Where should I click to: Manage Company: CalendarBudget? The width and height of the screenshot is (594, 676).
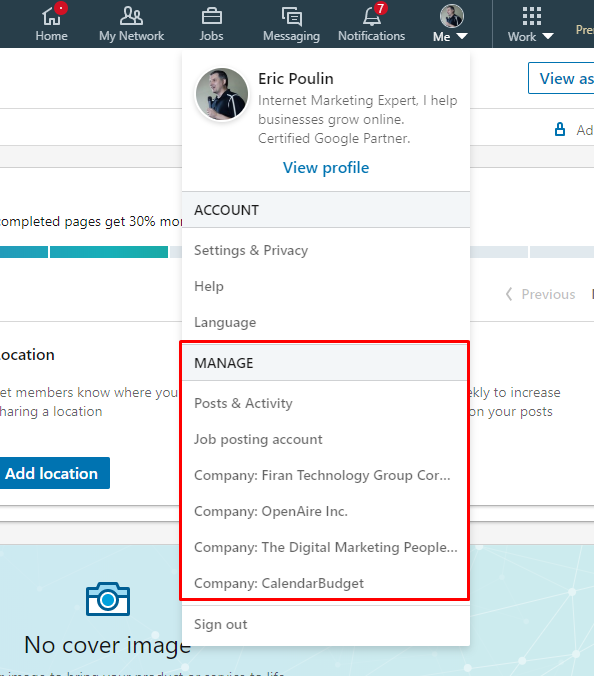click(279, 583)
